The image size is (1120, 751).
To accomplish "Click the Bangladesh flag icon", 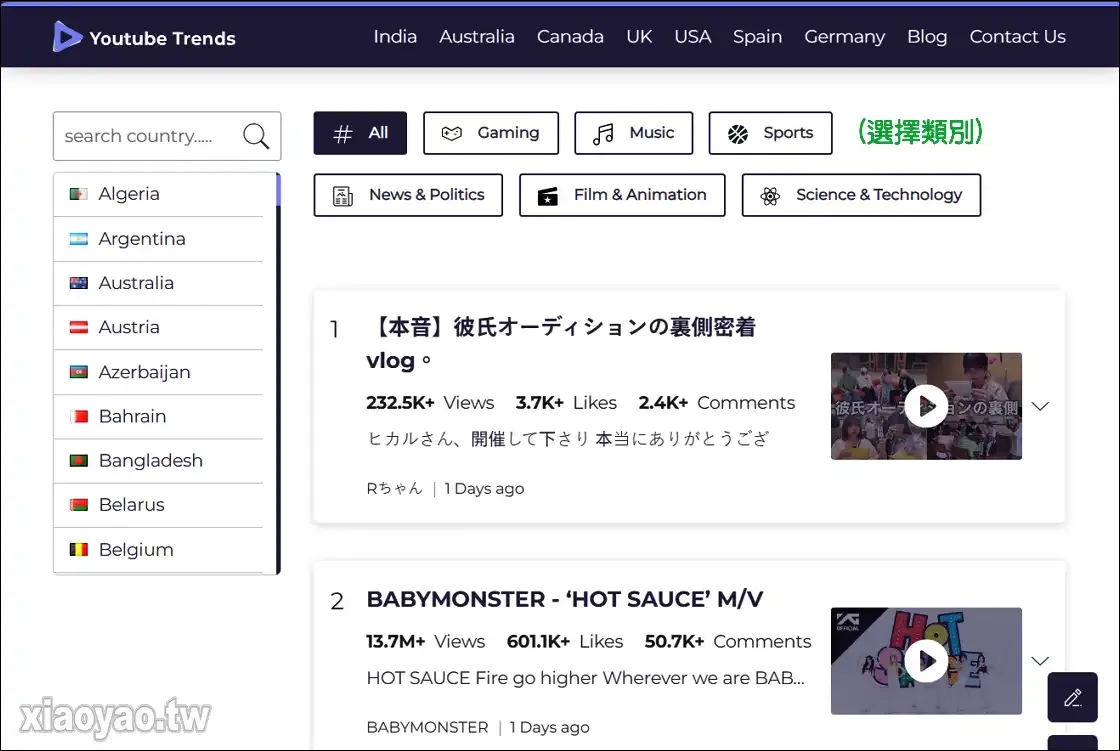I will point(79,460).
